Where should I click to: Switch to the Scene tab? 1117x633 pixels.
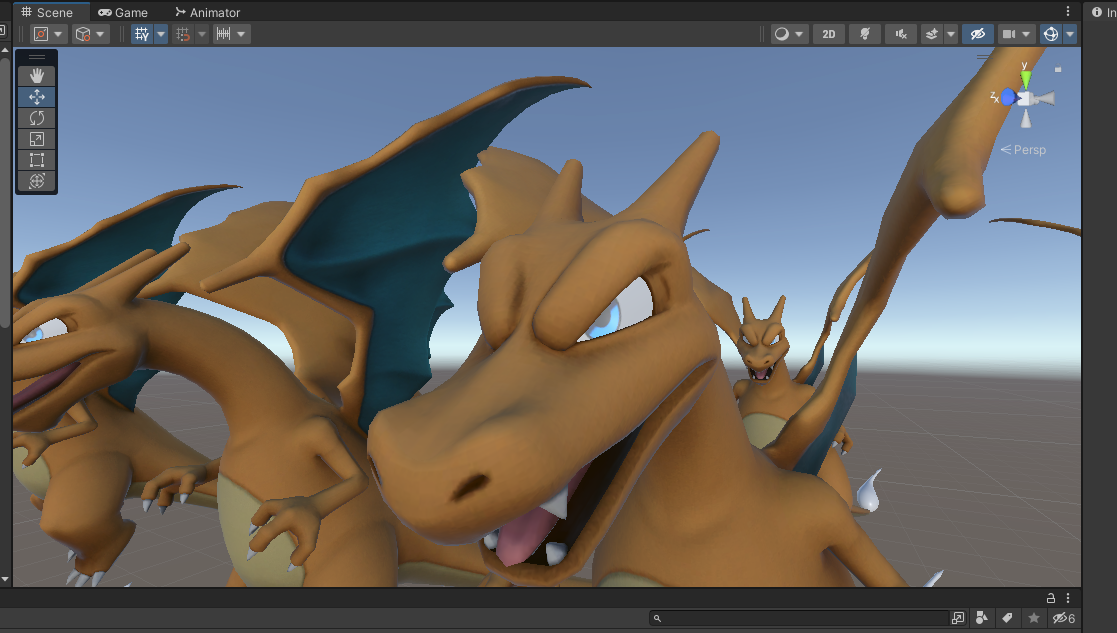click(x=47, y=12)
